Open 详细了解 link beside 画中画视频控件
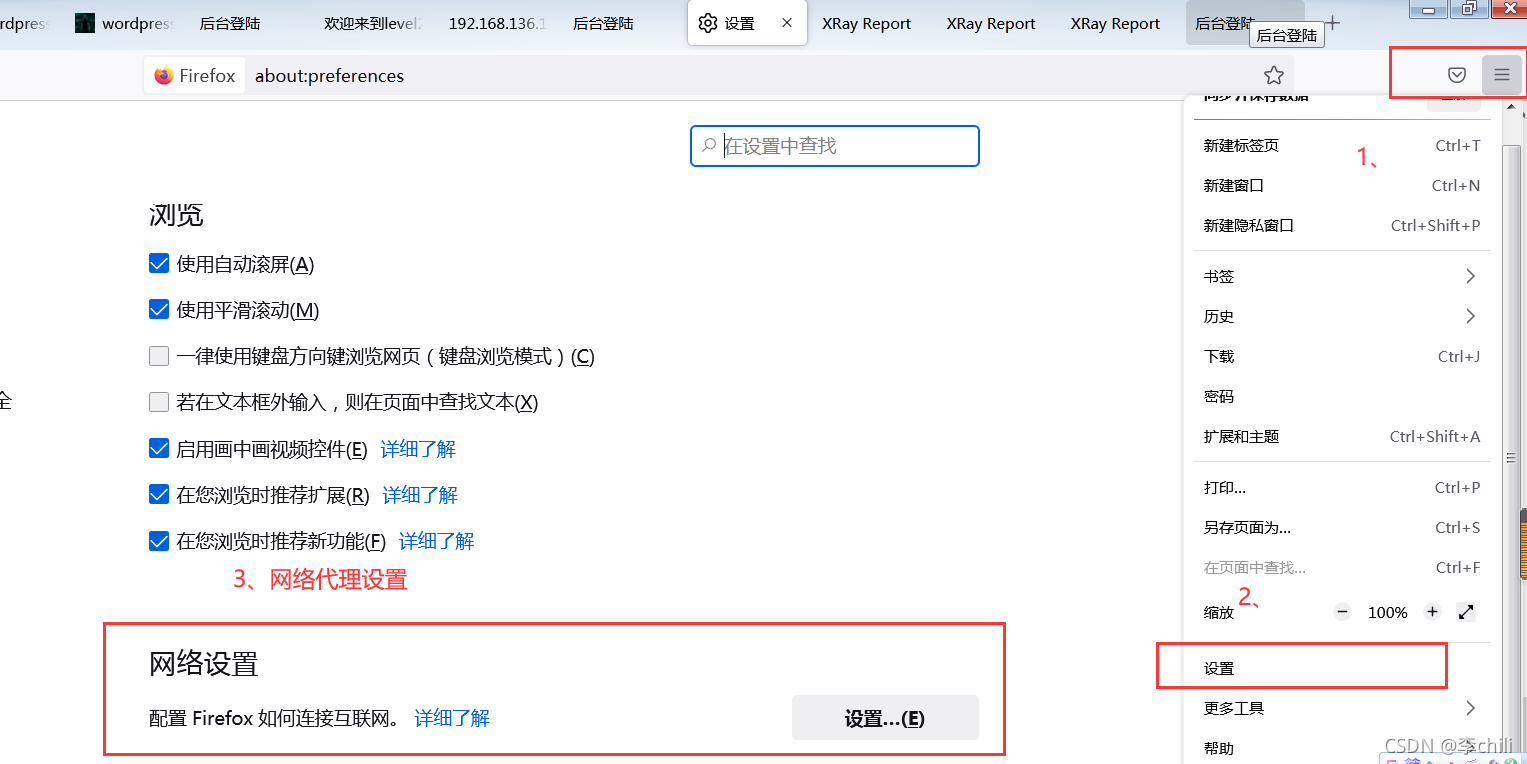The image size is (1527, 764). tap(418, 449)
